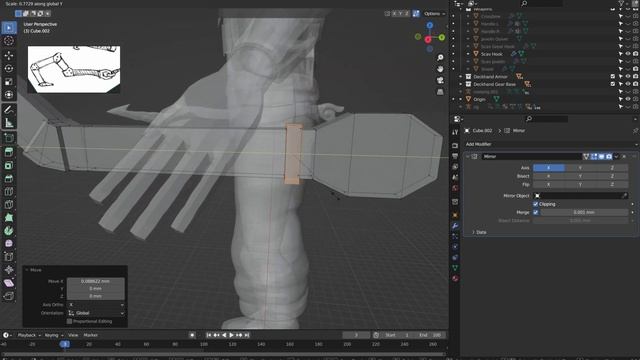Open Axis Ortho dropdown
This screenshot has height=360, width=640.
coord(96,305)
